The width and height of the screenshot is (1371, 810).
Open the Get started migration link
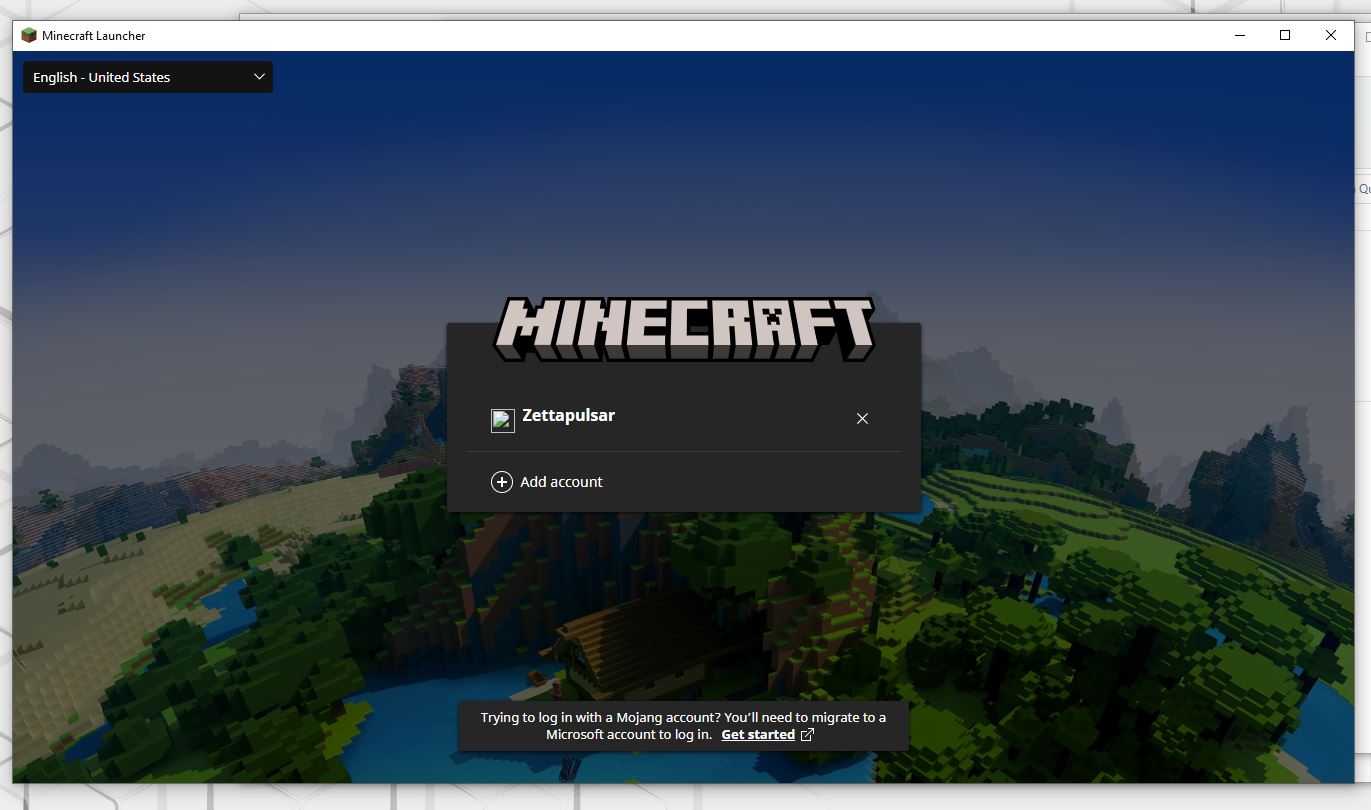[x=758, y=734]
